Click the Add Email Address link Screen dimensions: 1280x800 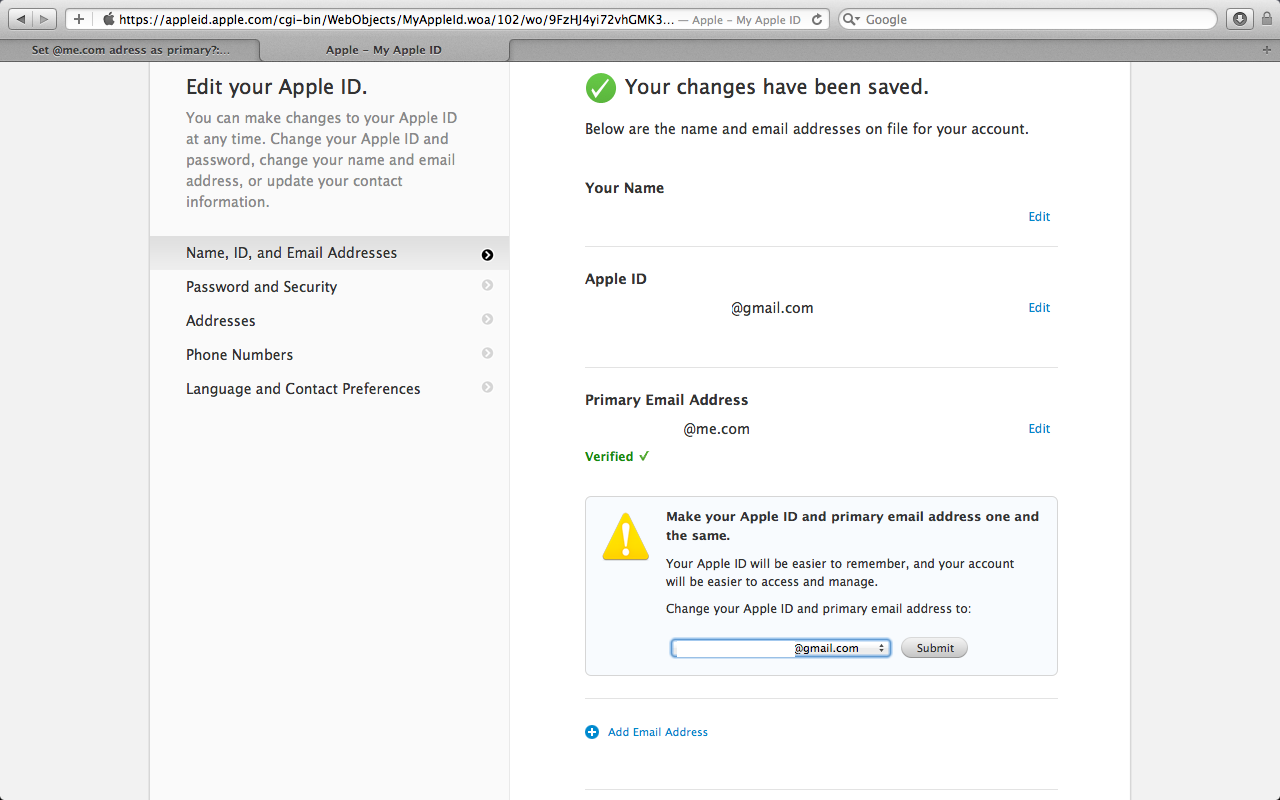(658, 732)
